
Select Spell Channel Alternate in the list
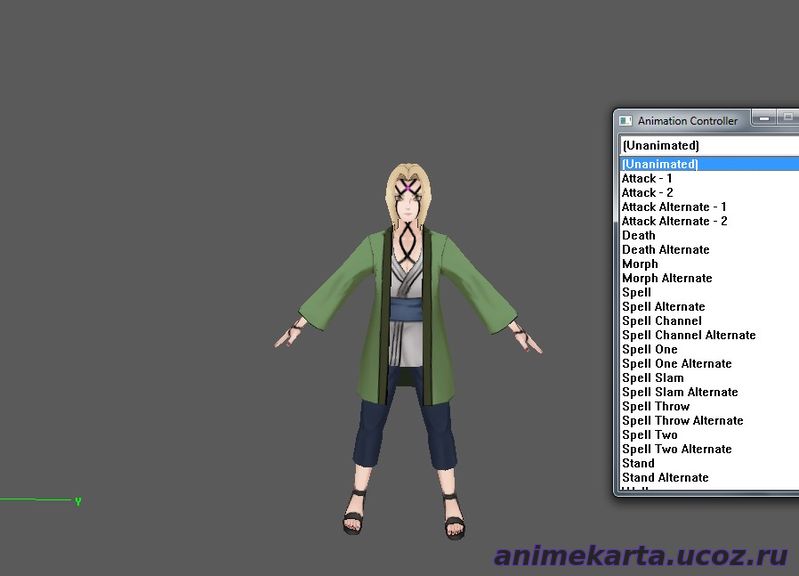coord(709,335)
